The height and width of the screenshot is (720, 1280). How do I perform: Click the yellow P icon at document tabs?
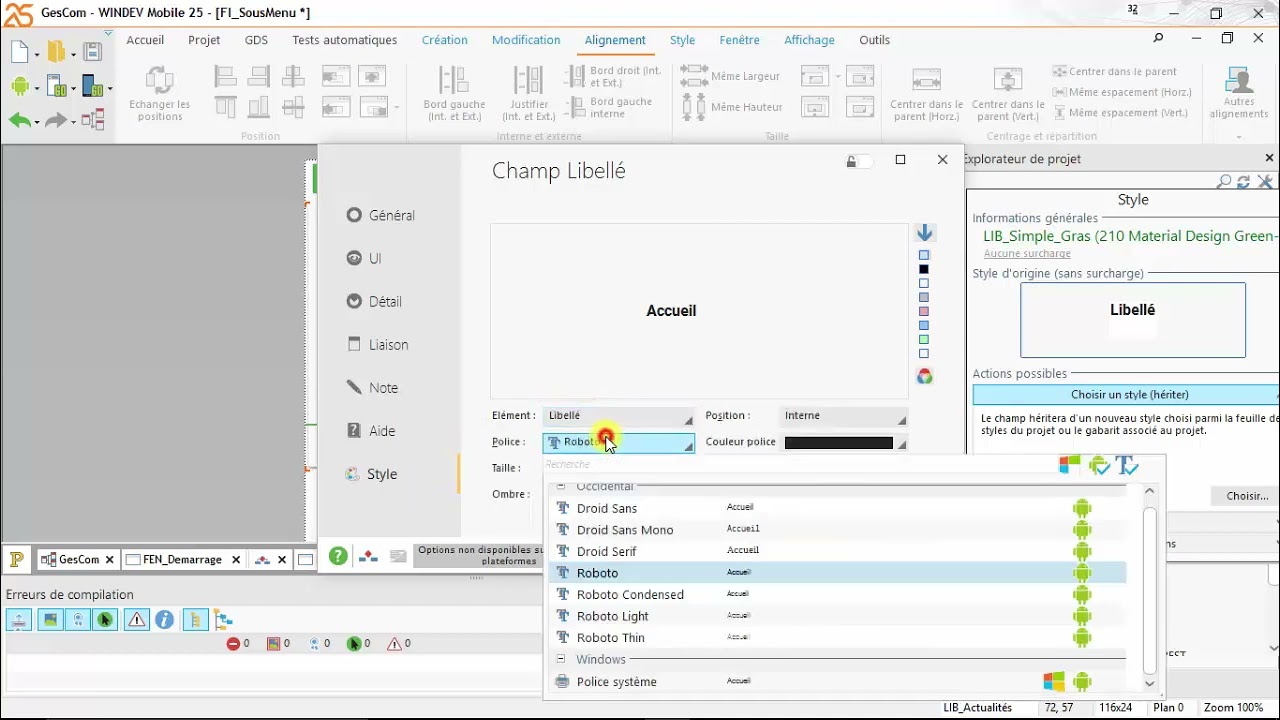click(16, 559)
